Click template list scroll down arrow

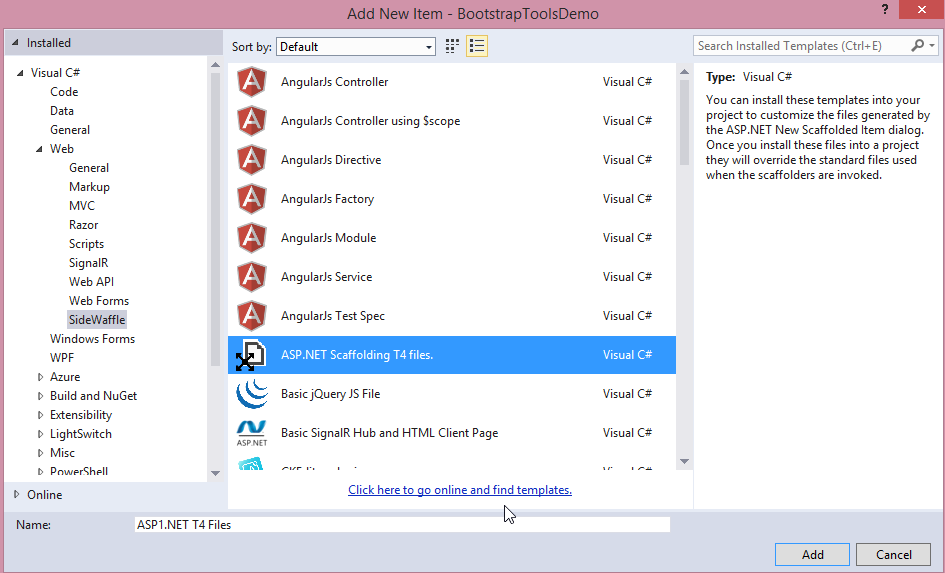point(684,462)
